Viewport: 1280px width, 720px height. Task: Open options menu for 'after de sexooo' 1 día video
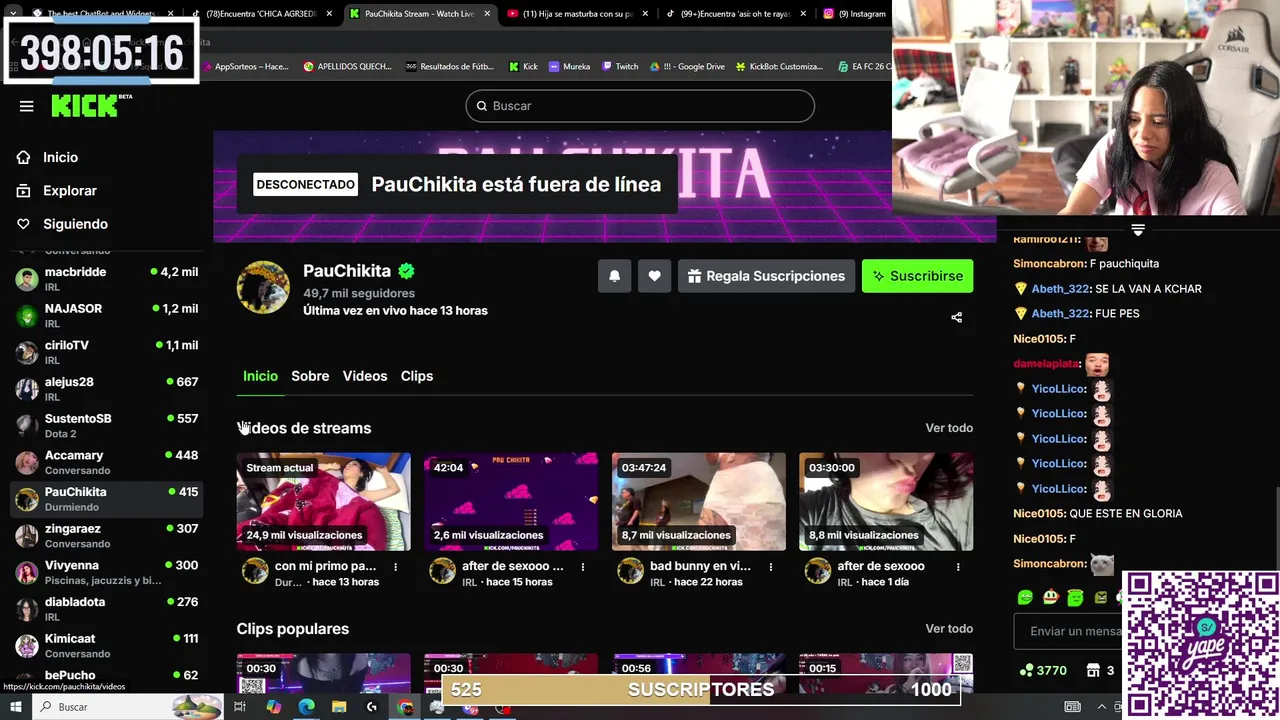click(958, 567)
